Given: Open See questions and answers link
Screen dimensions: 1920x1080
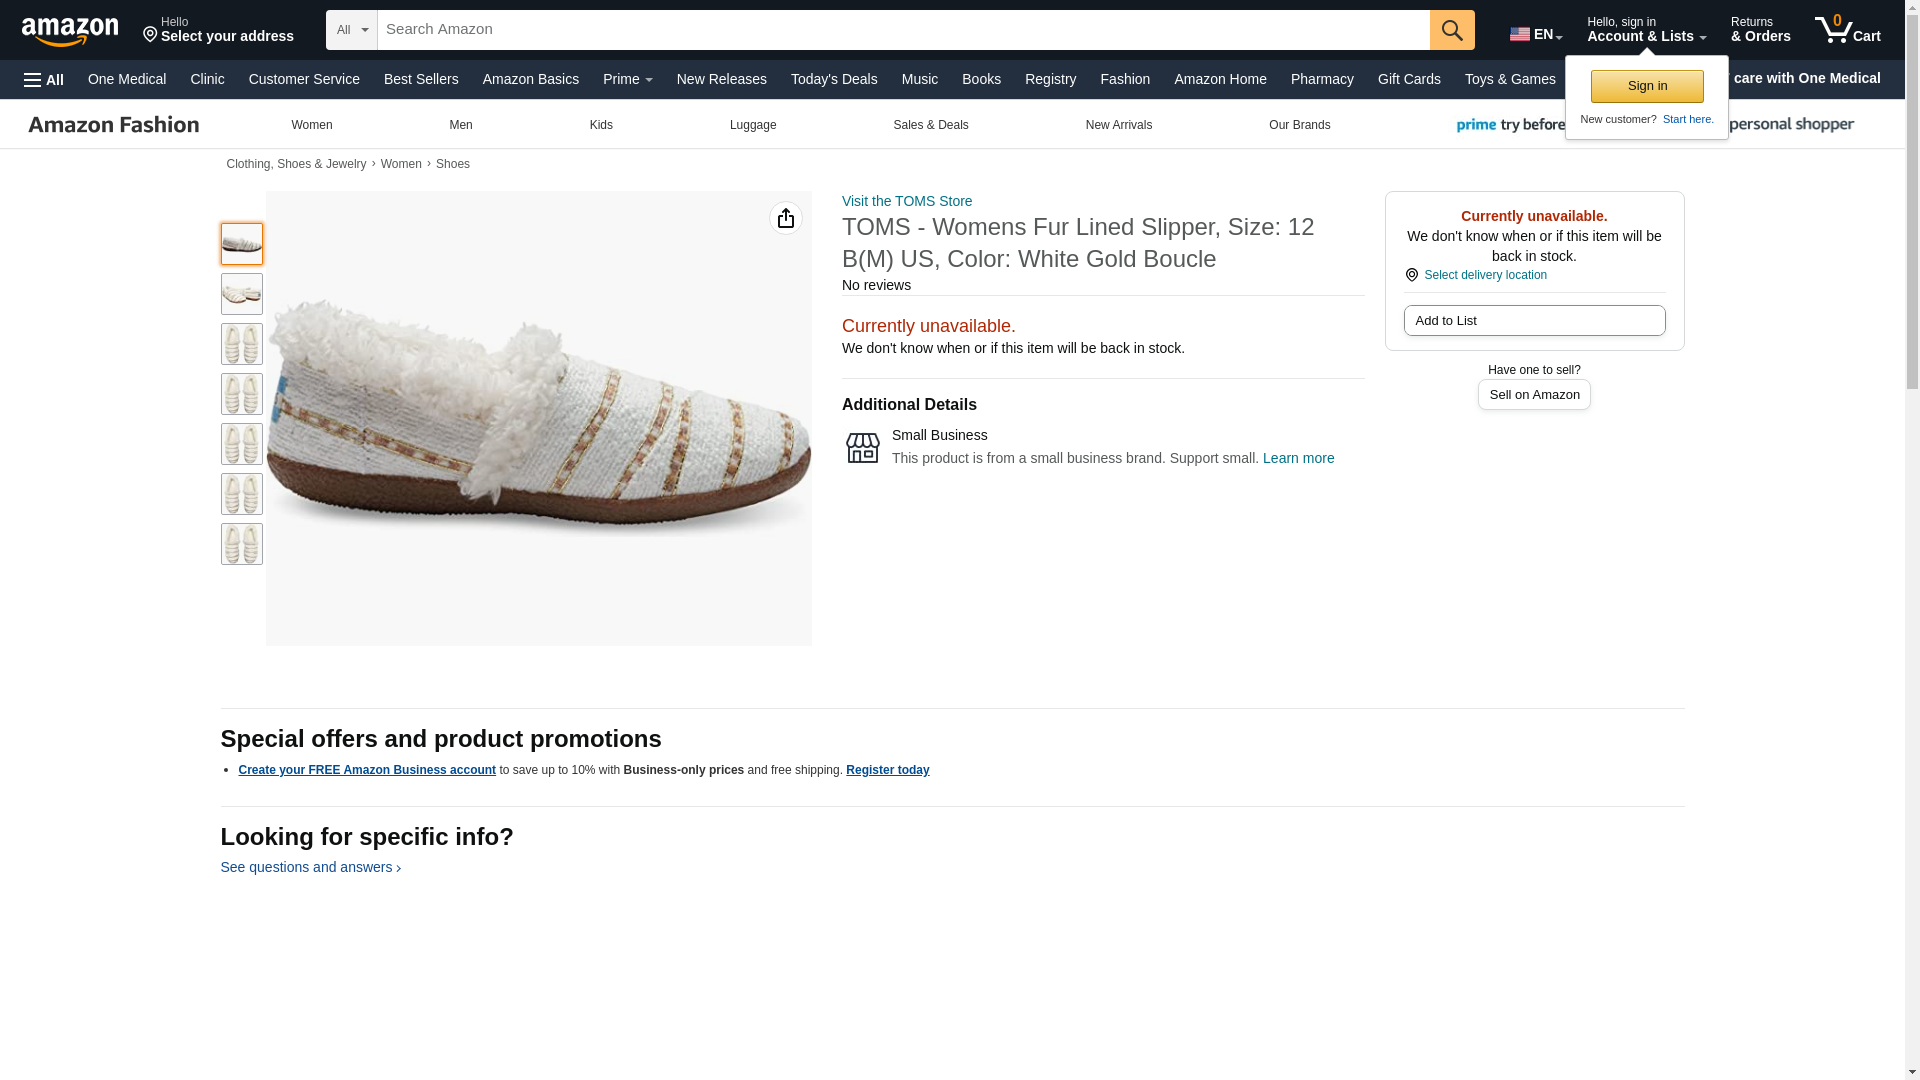Looking at the screenshot, I should (x=310, y=867).
